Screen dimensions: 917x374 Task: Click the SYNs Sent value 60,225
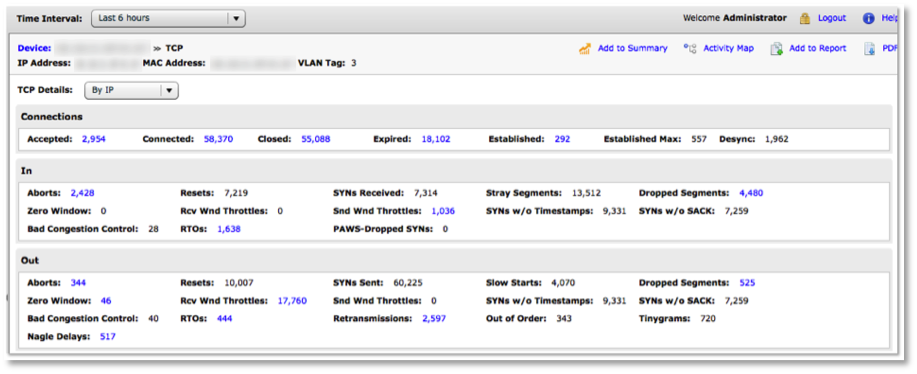click(408, 283)
